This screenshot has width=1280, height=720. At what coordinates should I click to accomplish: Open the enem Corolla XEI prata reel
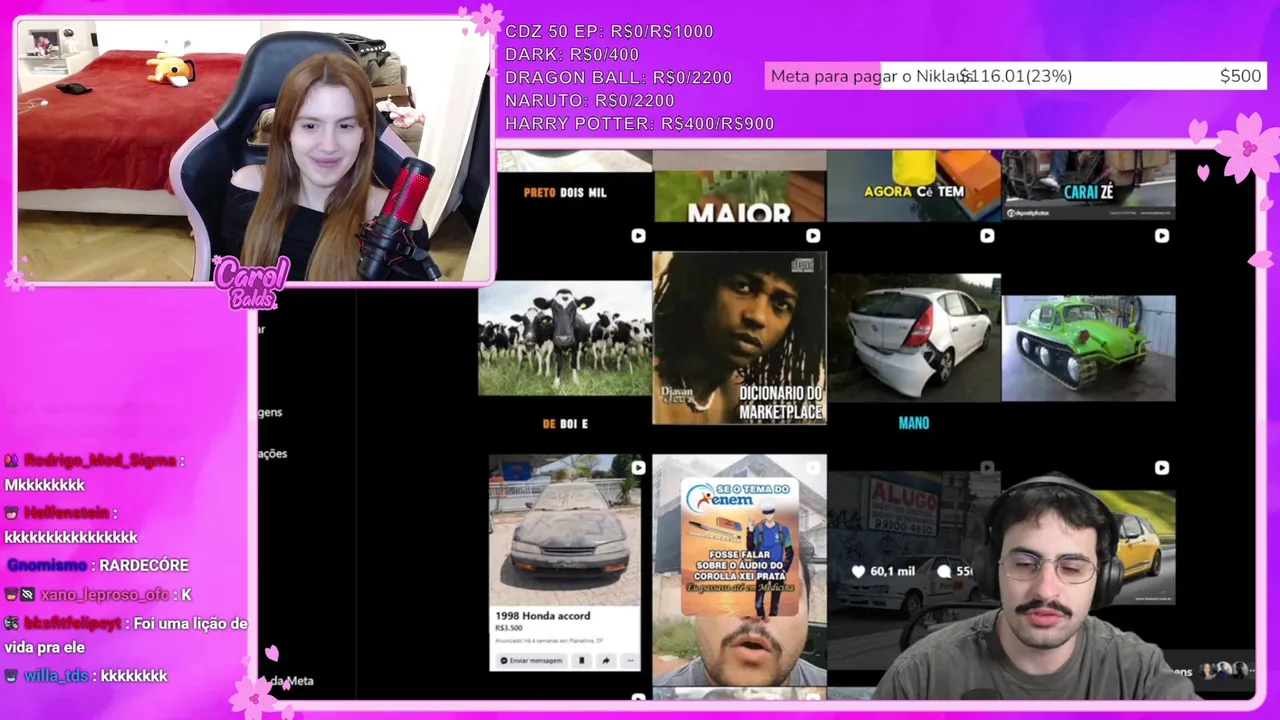739,570
